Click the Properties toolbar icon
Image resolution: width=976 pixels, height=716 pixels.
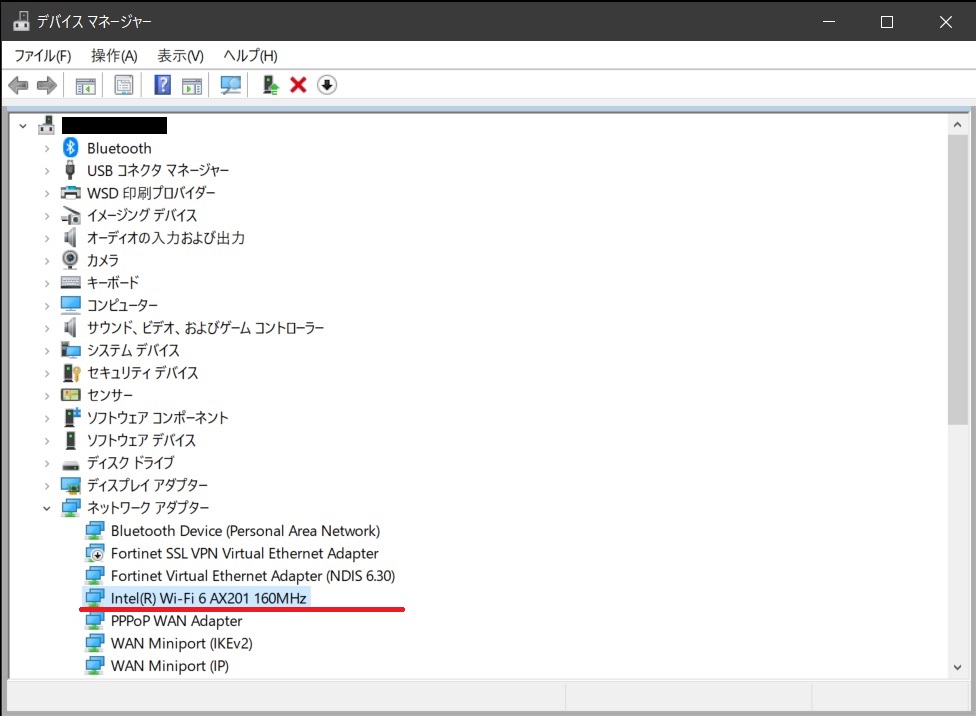coord(124,86)
